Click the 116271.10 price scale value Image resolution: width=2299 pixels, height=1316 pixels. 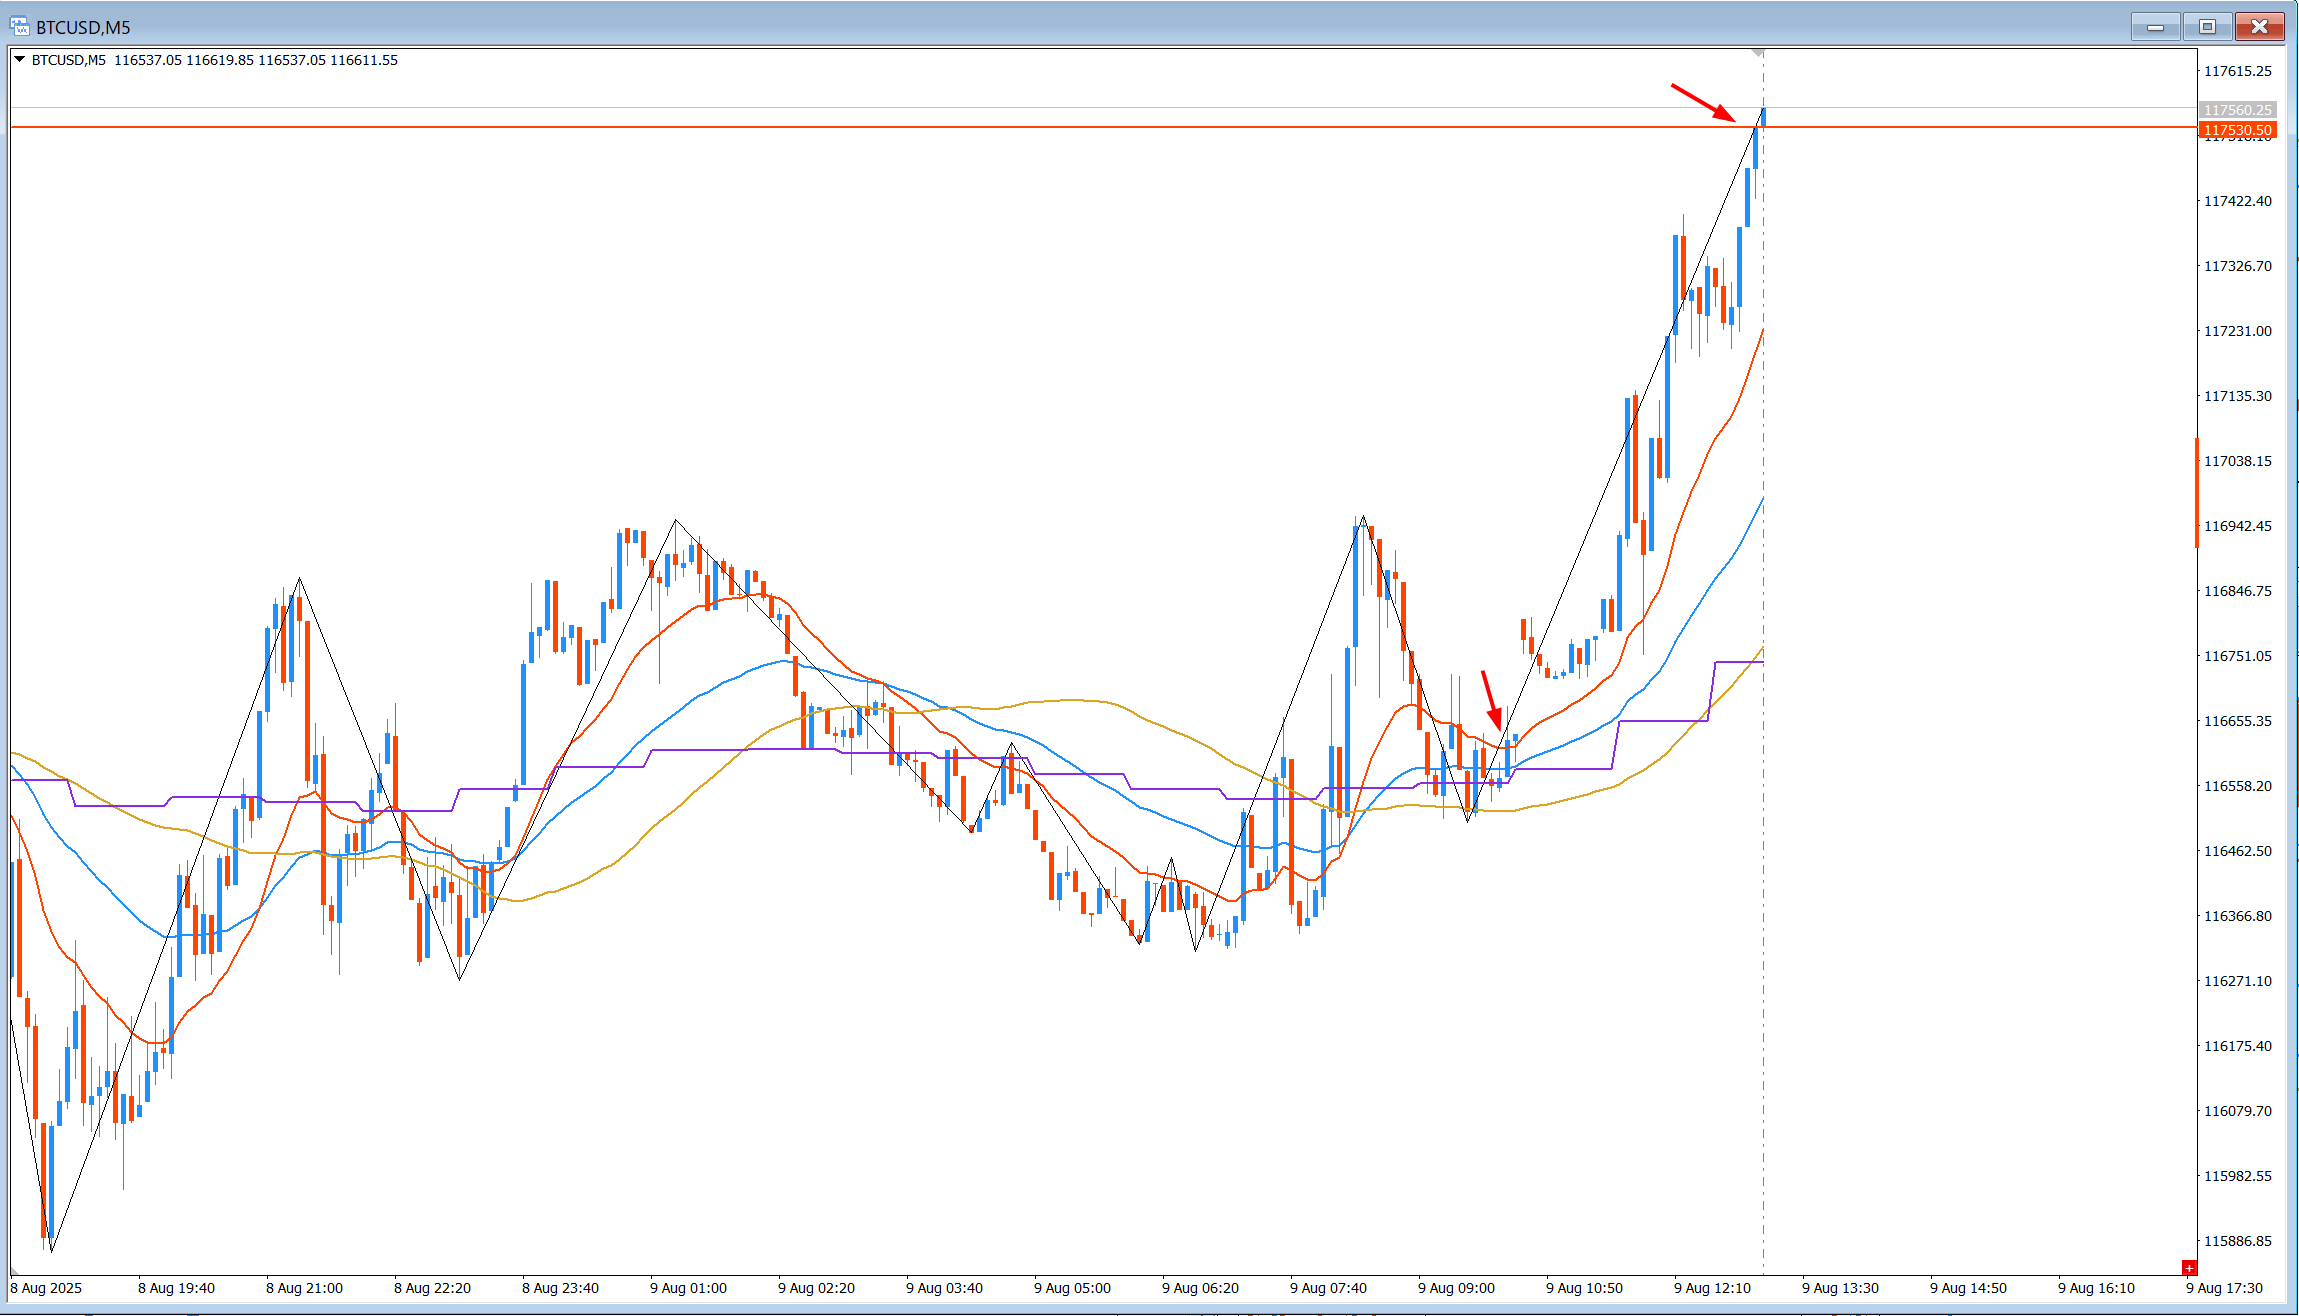[2238, 981]
